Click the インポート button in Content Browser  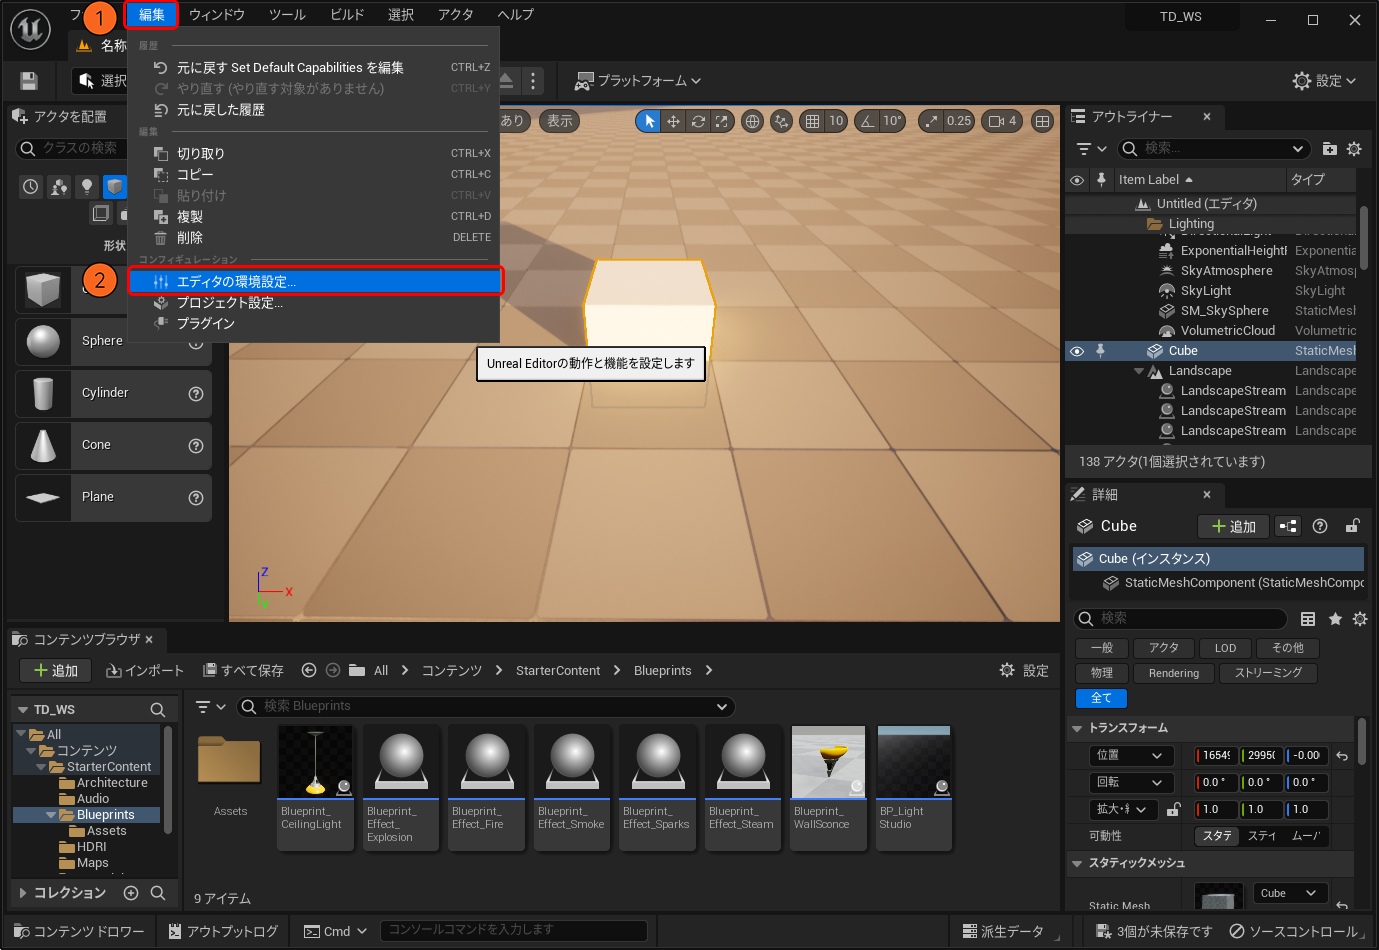tap(145, 671)
